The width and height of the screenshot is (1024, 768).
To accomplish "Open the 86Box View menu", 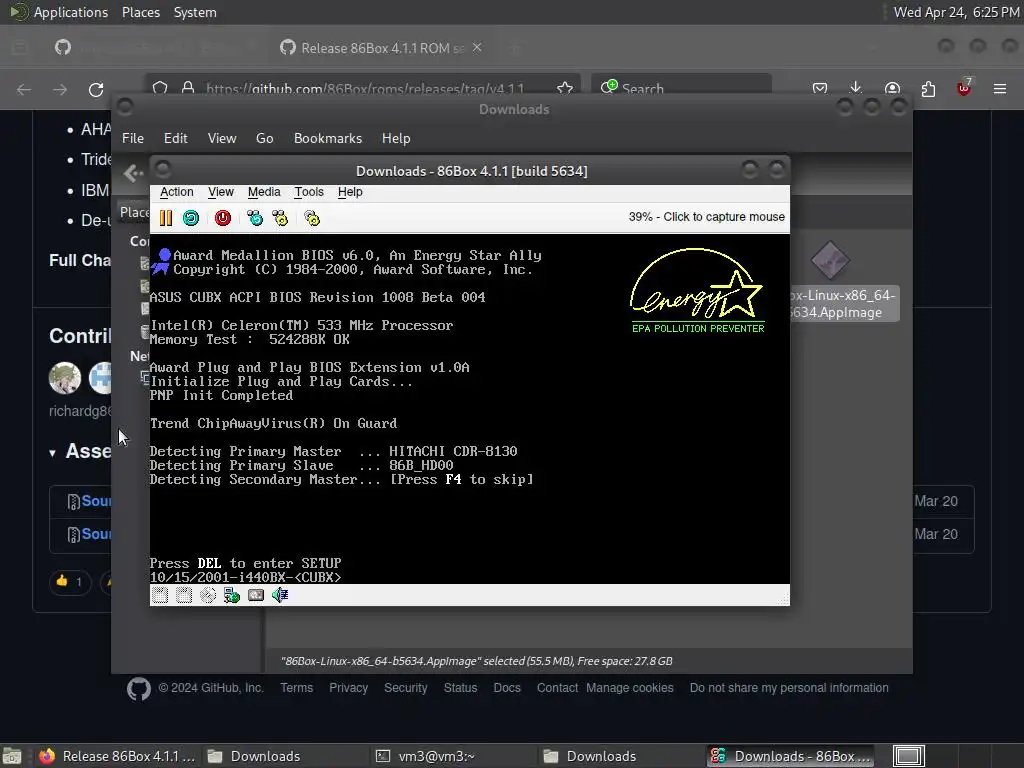I will (221, 192).
